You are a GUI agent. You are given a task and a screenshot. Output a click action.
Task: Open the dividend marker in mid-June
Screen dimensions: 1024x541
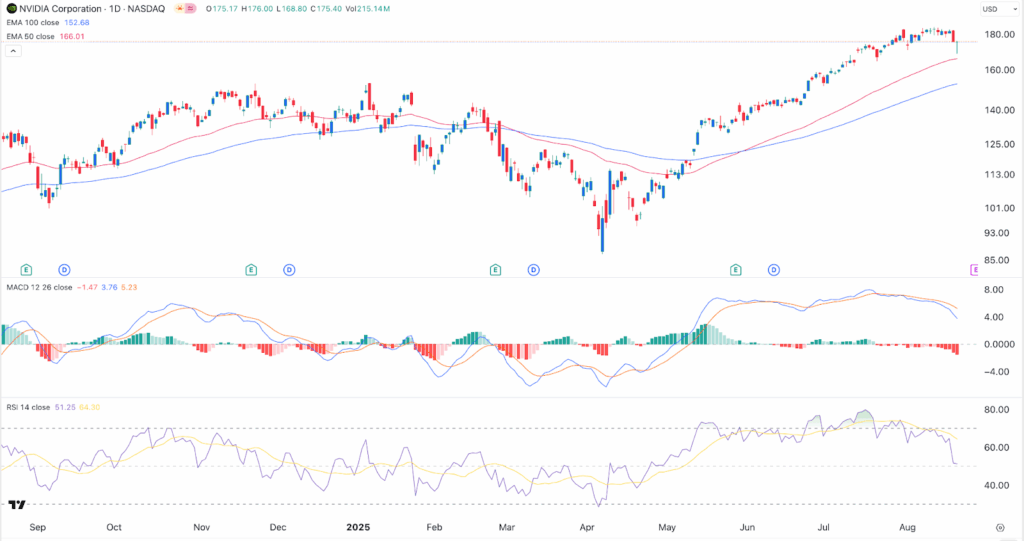click(x=774, y=269)
